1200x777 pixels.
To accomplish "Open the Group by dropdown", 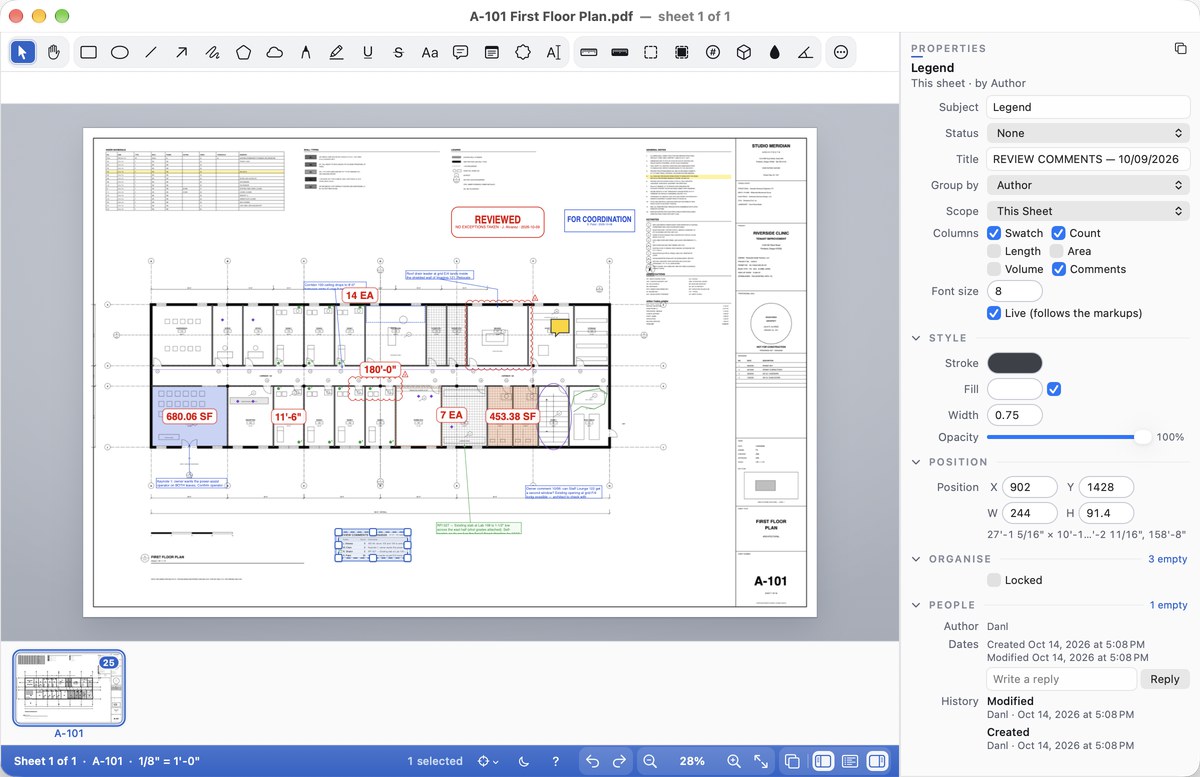I will click(x=1088, y=185).
